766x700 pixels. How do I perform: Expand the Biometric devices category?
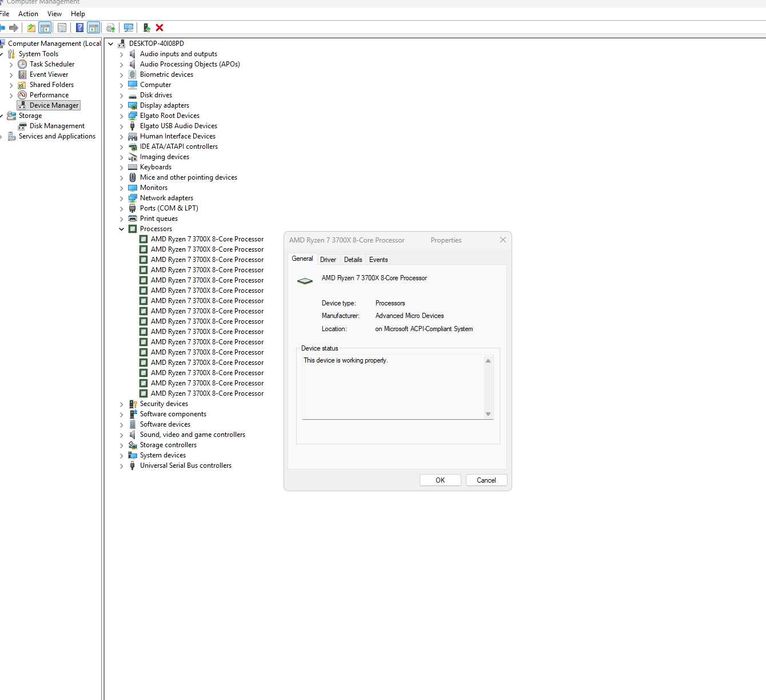(x=121, y=75)
